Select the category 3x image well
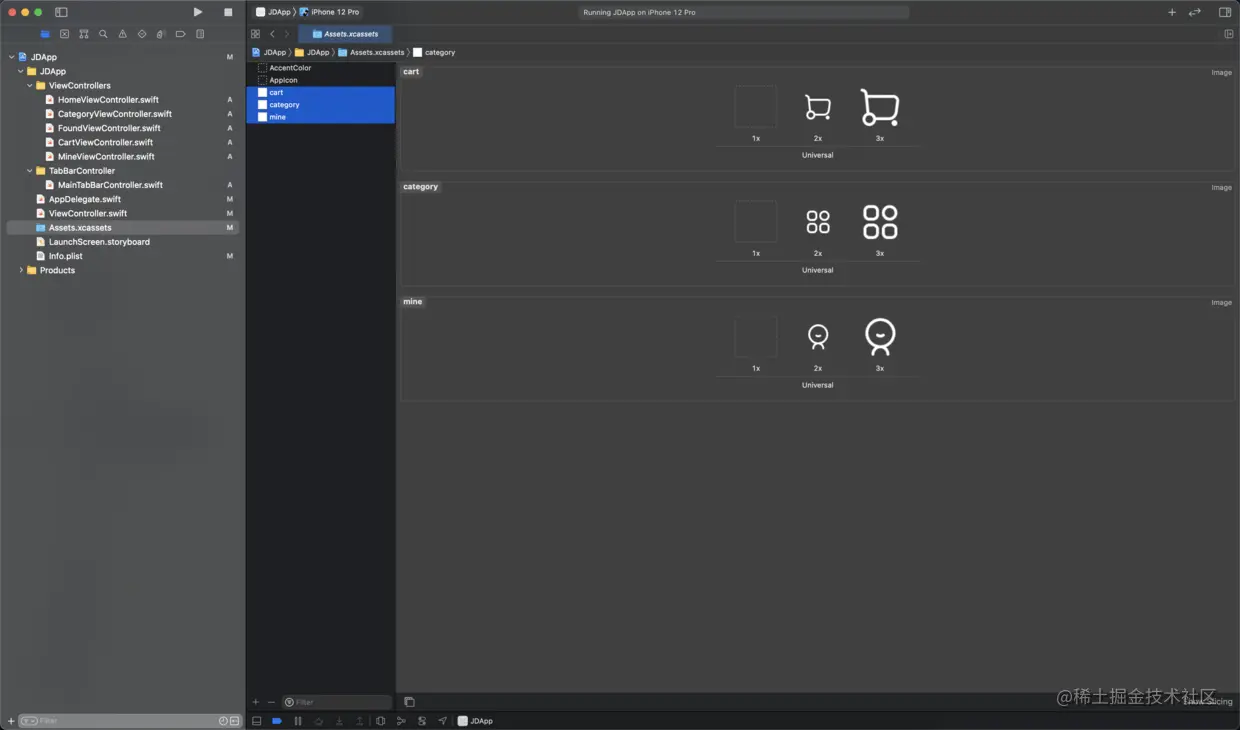This screenshot has height=730, width=1240. click(x=880, y=222)
